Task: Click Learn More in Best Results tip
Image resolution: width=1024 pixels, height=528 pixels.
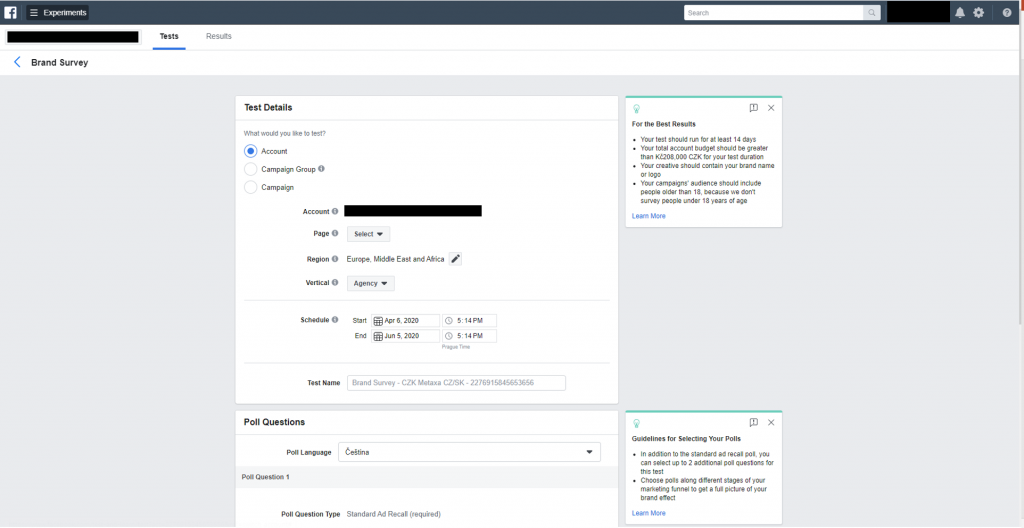Action: click(x=648, y=216)
